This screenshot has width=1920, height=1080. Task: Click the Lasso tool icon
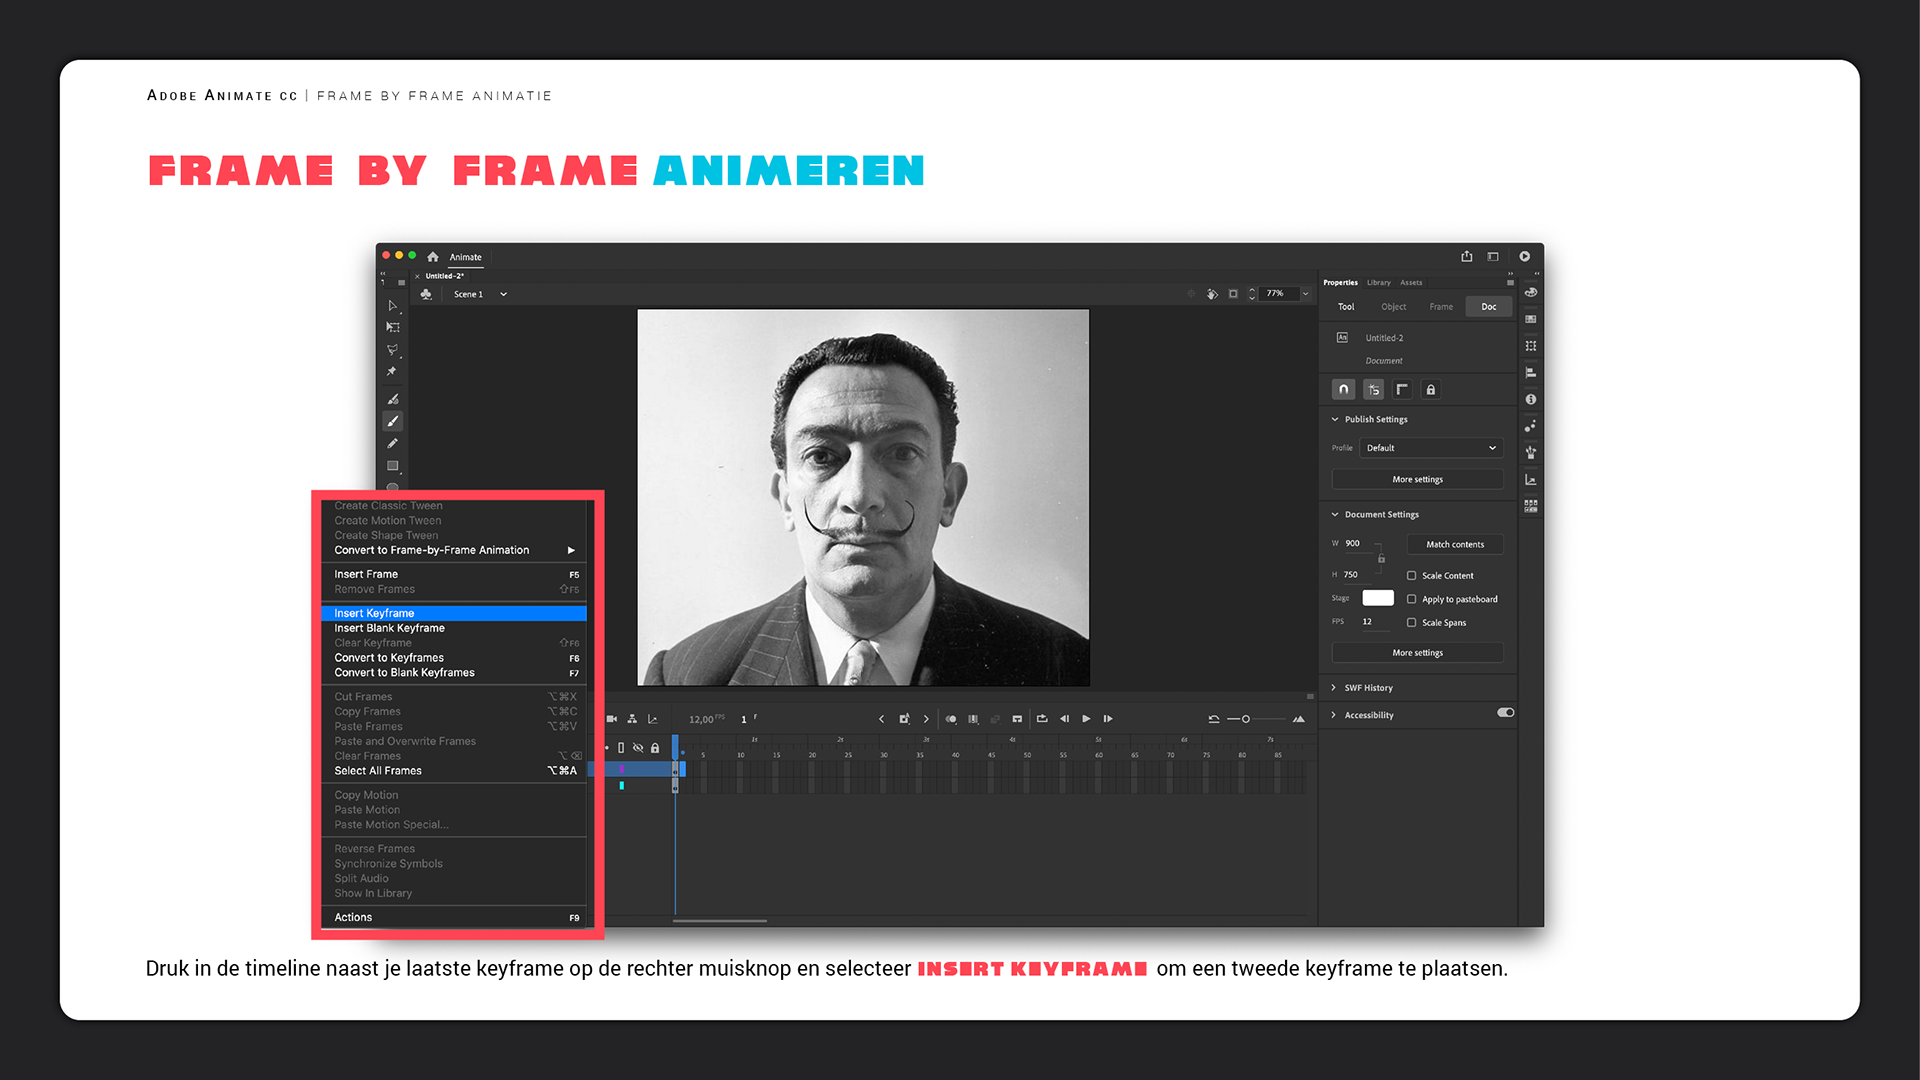(x=393, y=350)
